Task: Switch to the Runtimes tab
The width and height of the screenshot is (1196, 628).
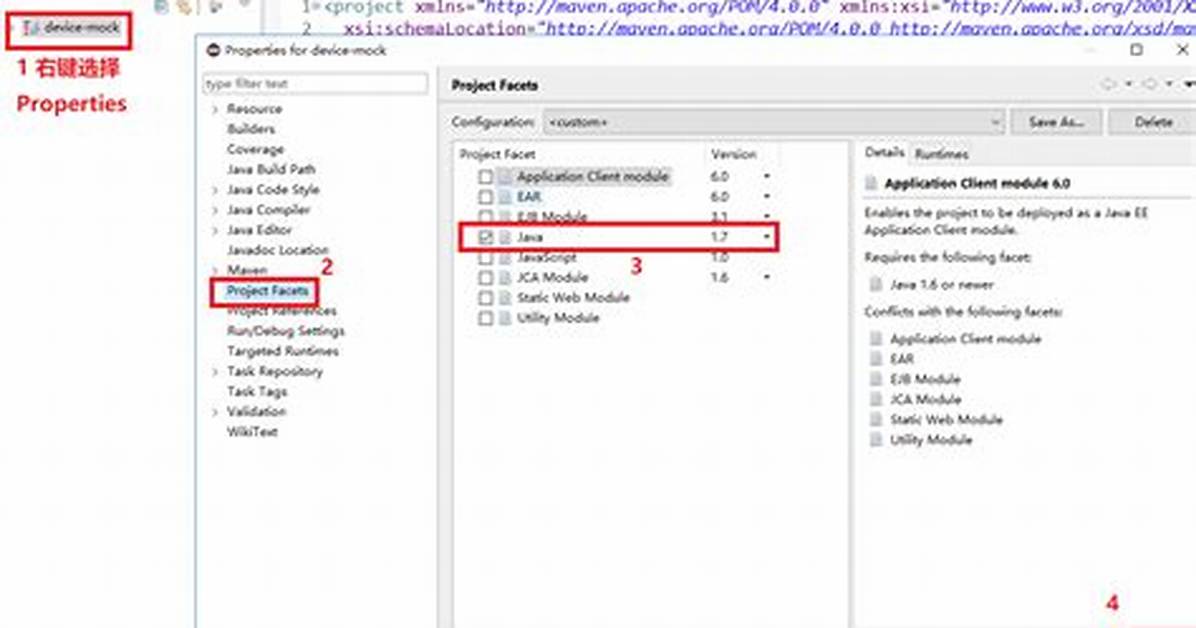Action: click(x=941, y=154)
